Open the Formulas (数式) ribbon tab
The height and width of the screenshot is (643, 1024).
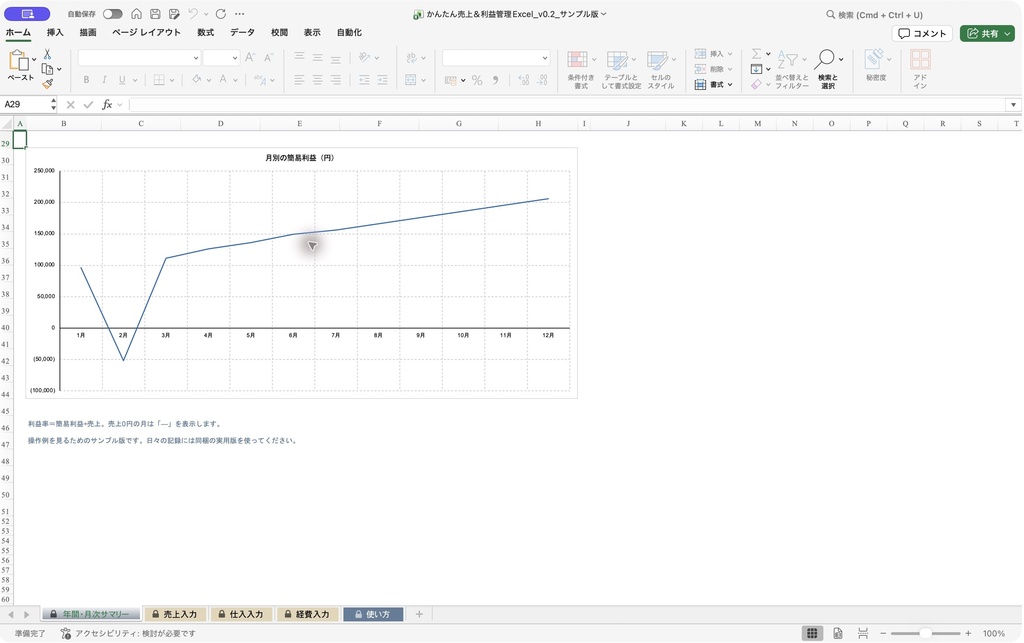pos(206,33)
